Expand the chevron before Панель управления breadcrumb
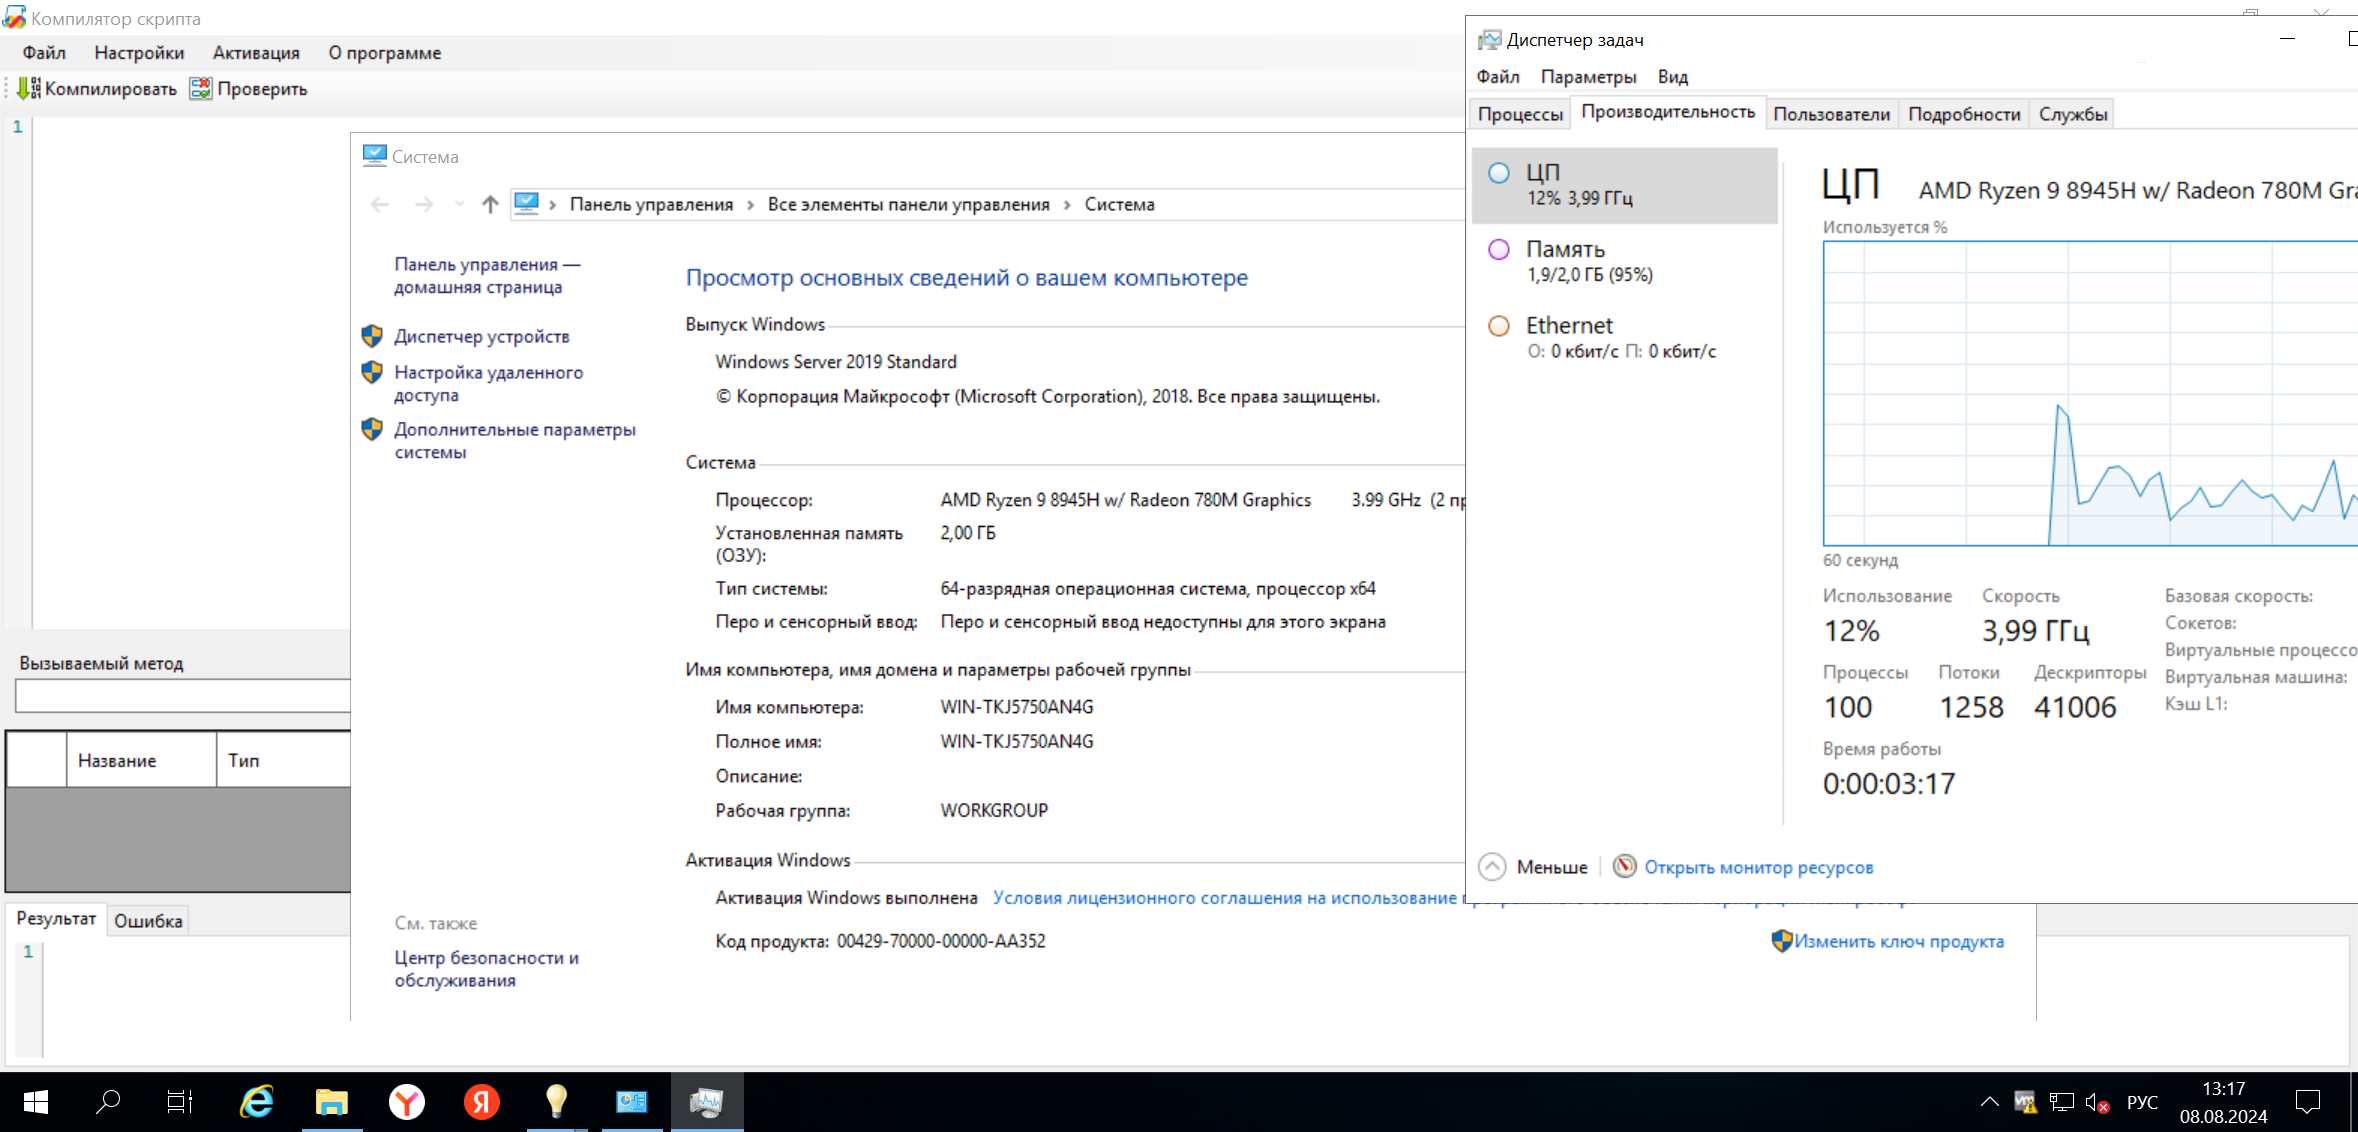 pyautogui.click(x=553, y=205)
